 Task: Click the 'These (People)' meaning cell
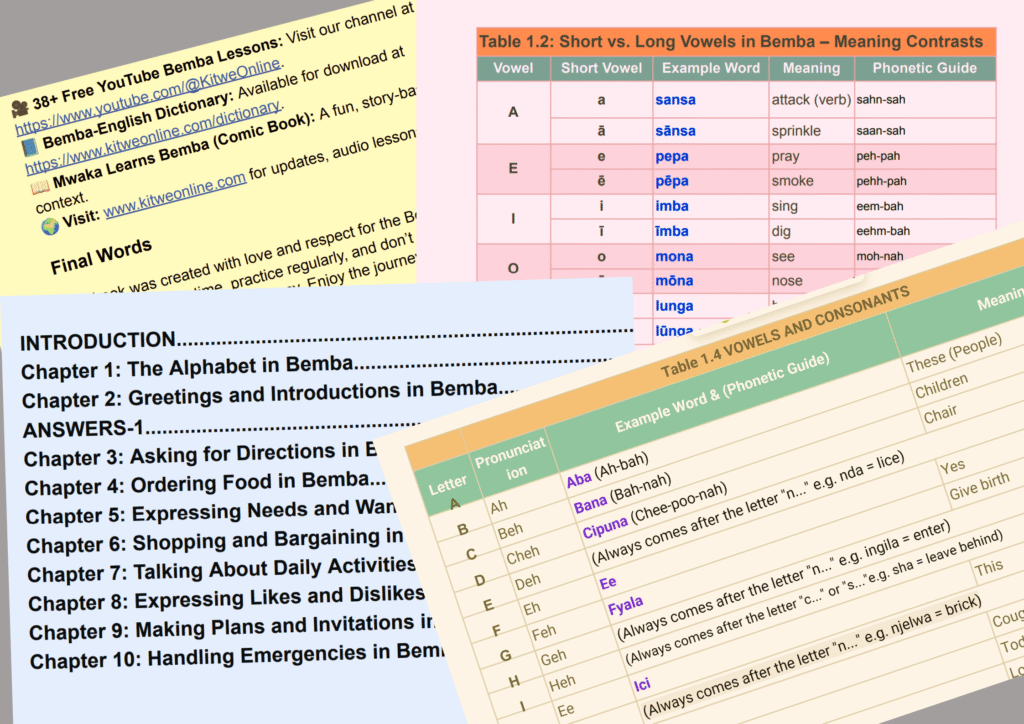pos(954,353)
